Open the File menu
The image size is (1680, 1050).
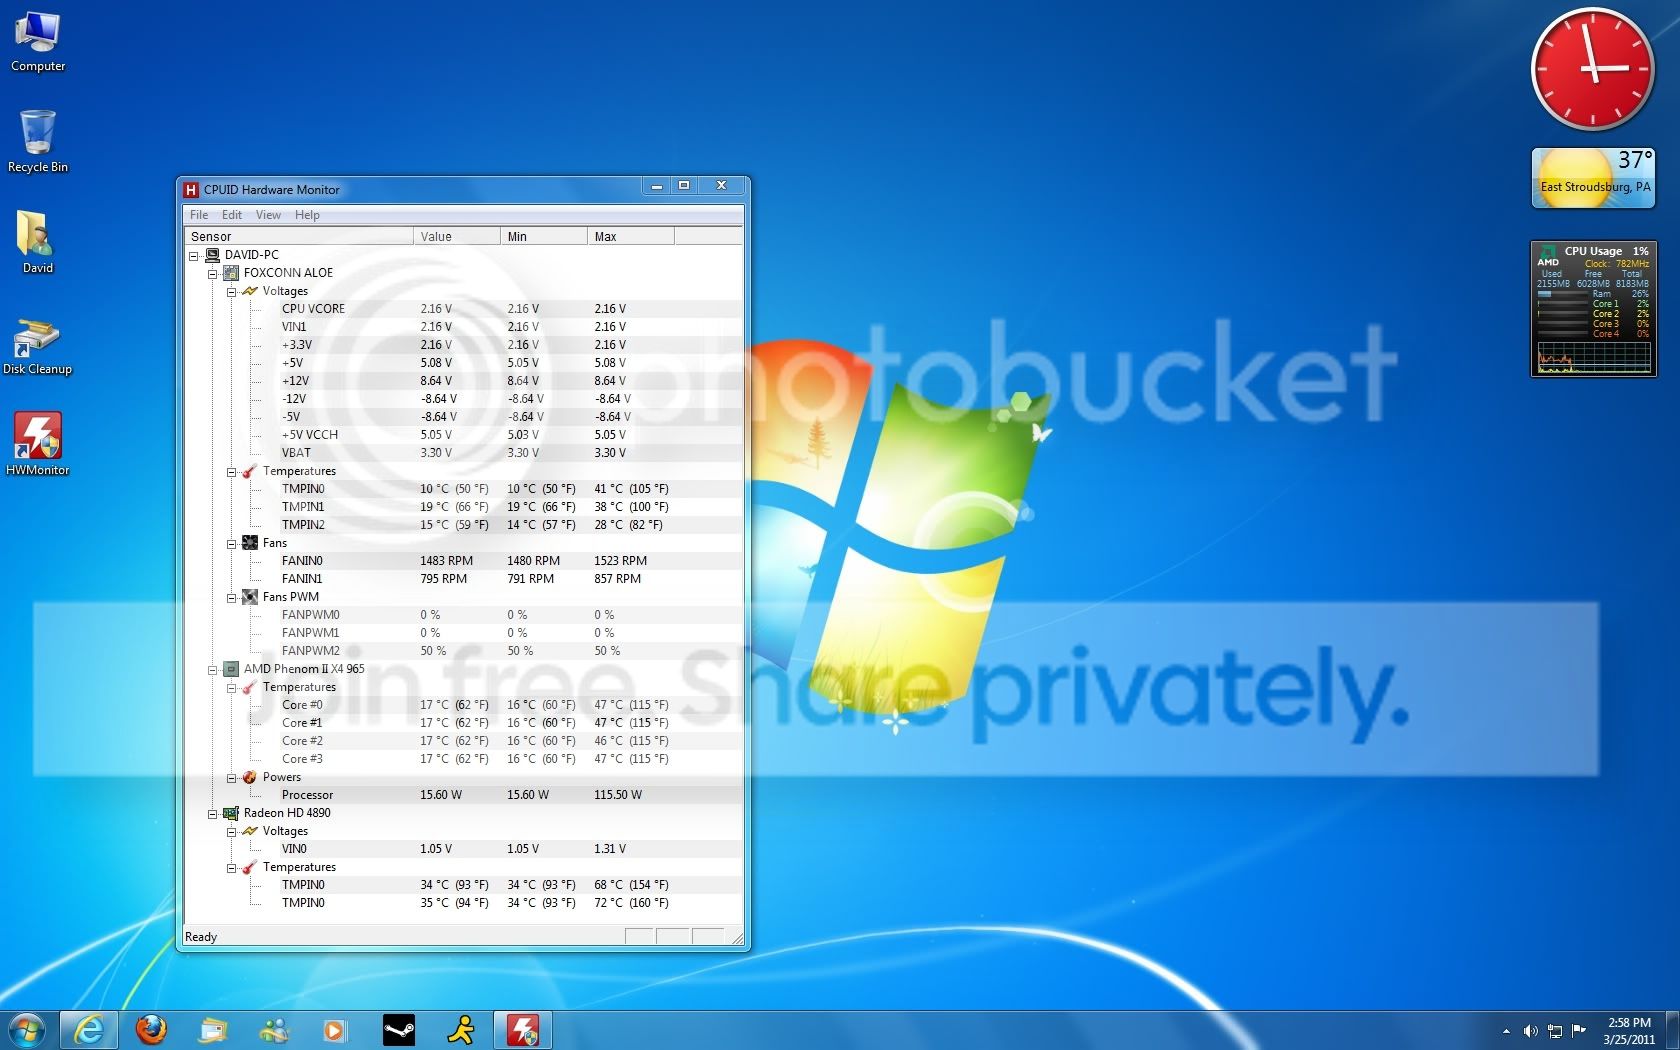(x=199, y=215)
